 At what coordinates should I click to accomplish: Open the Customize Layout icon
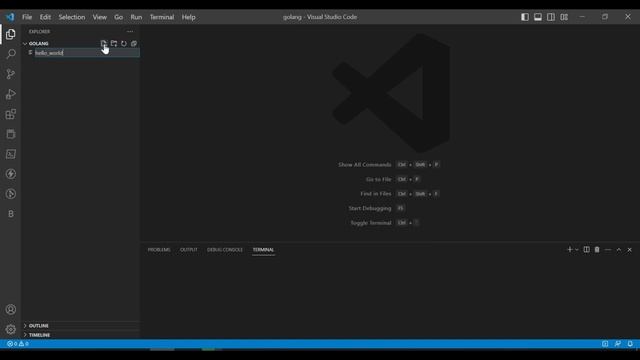[564, 17]
